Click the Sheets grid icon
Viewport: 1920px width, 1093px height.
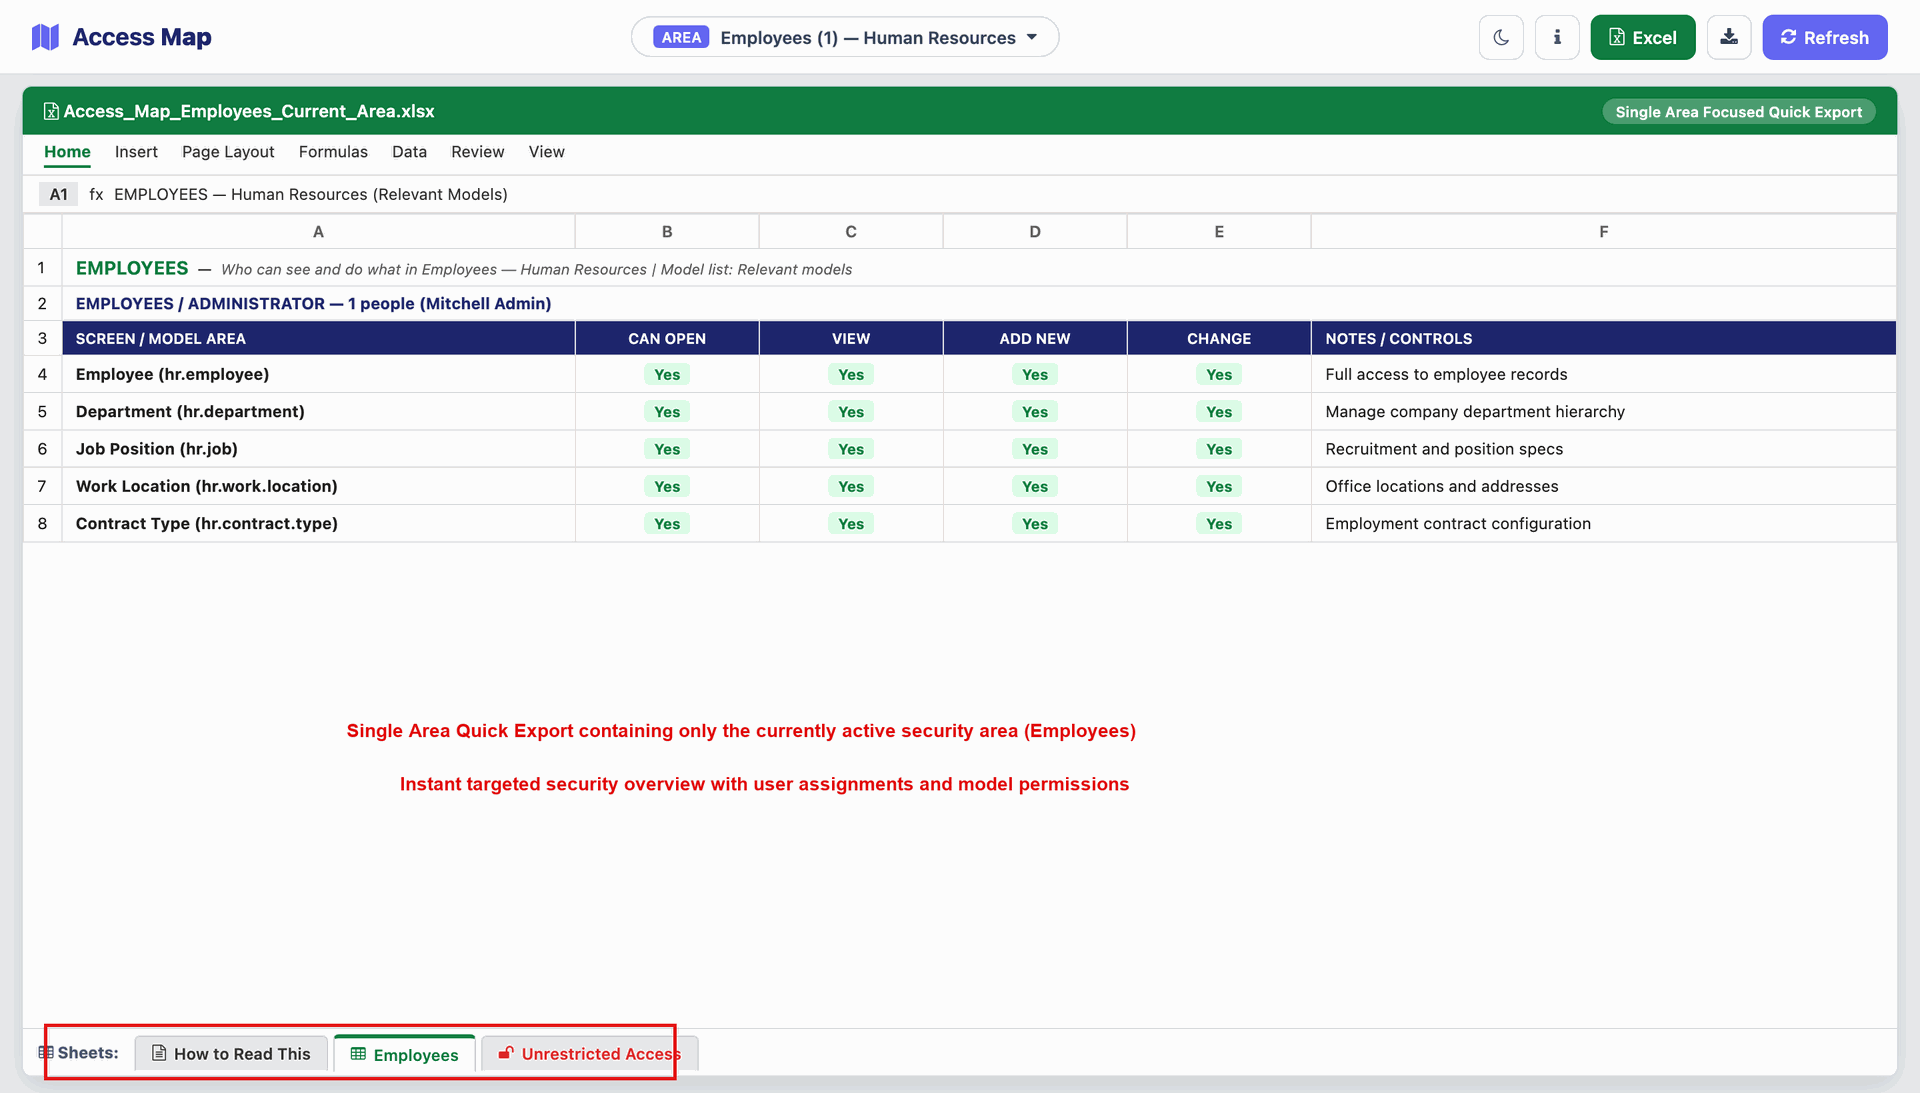point(46,1052)
